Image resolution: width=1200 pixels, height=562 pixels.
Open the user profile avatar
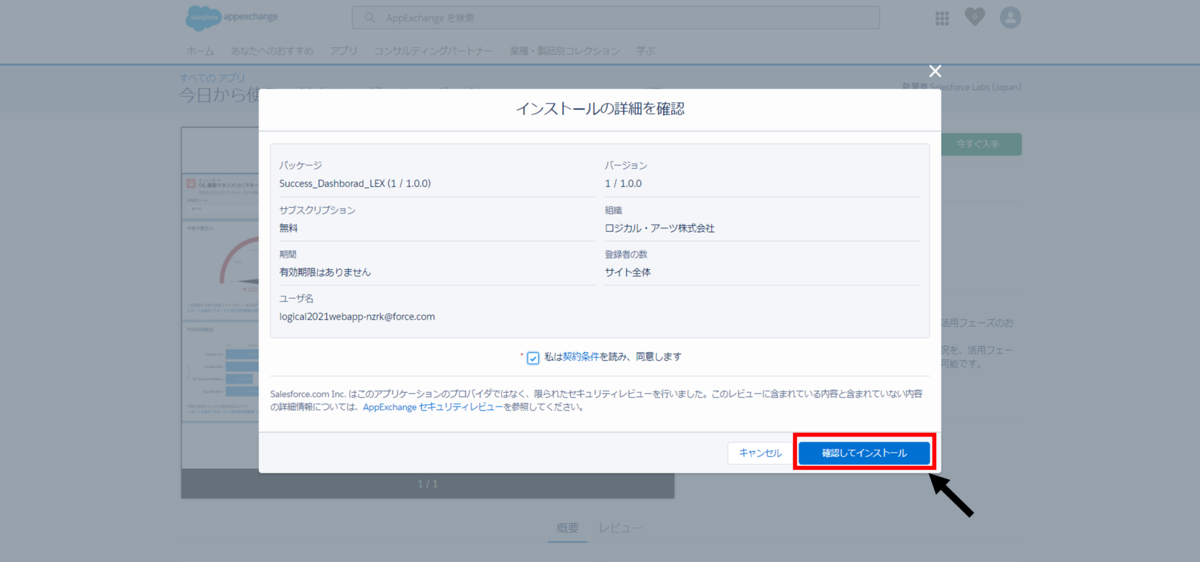1011,17
